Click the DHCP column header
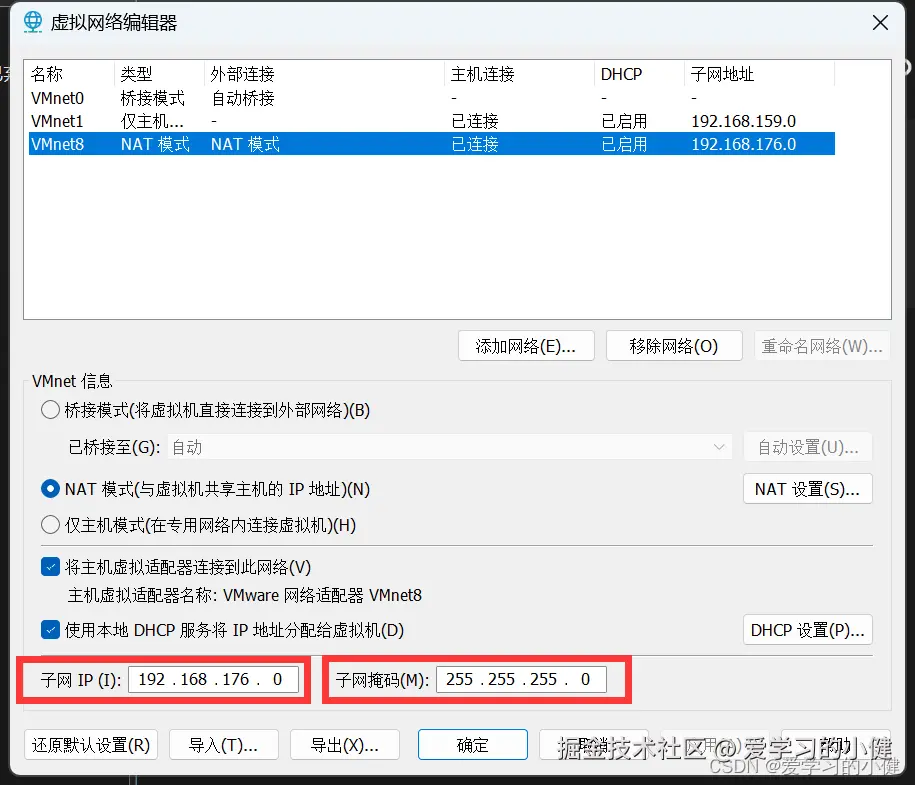Viewport: 915px width, 785px height. coord(639,74)
